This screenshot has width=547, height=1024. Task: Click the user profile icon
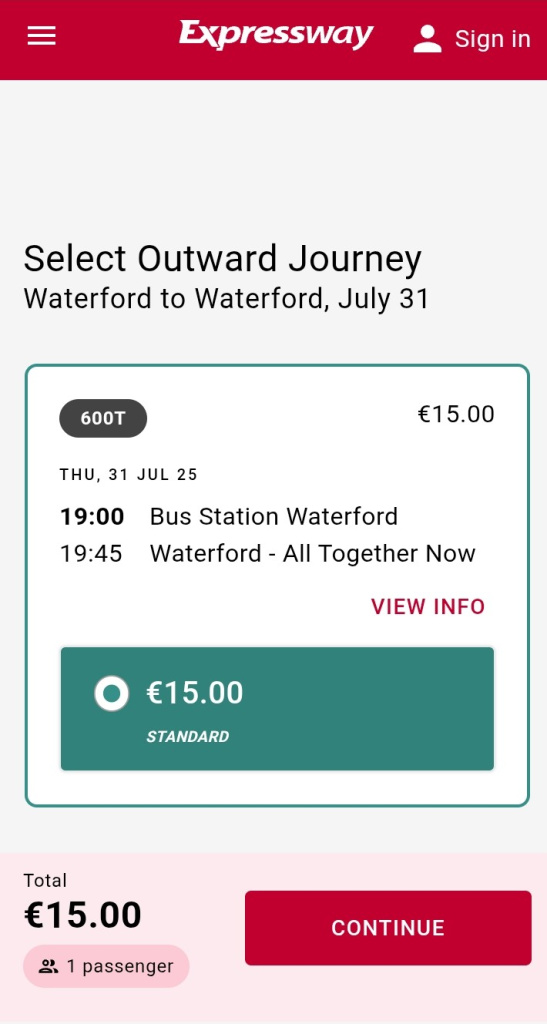click(x=428, y=39)
